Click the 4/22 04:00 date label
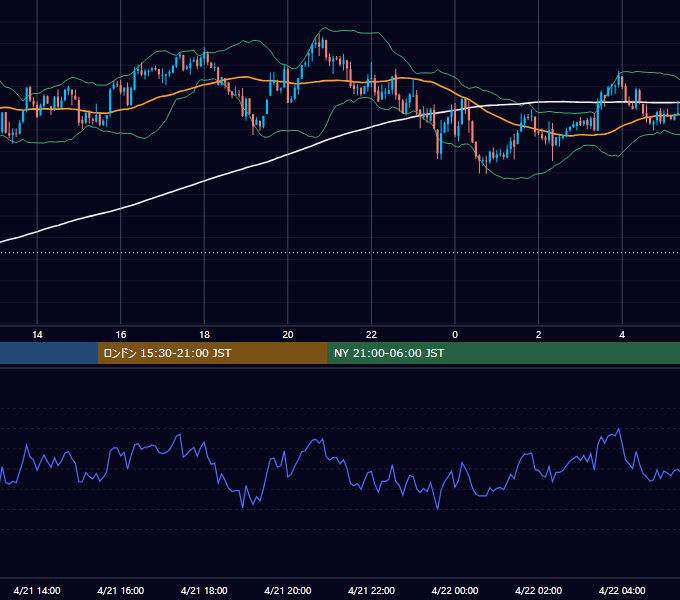Viewport: 680px width, 600px height. pyautogui.click(x=622, y=590)
